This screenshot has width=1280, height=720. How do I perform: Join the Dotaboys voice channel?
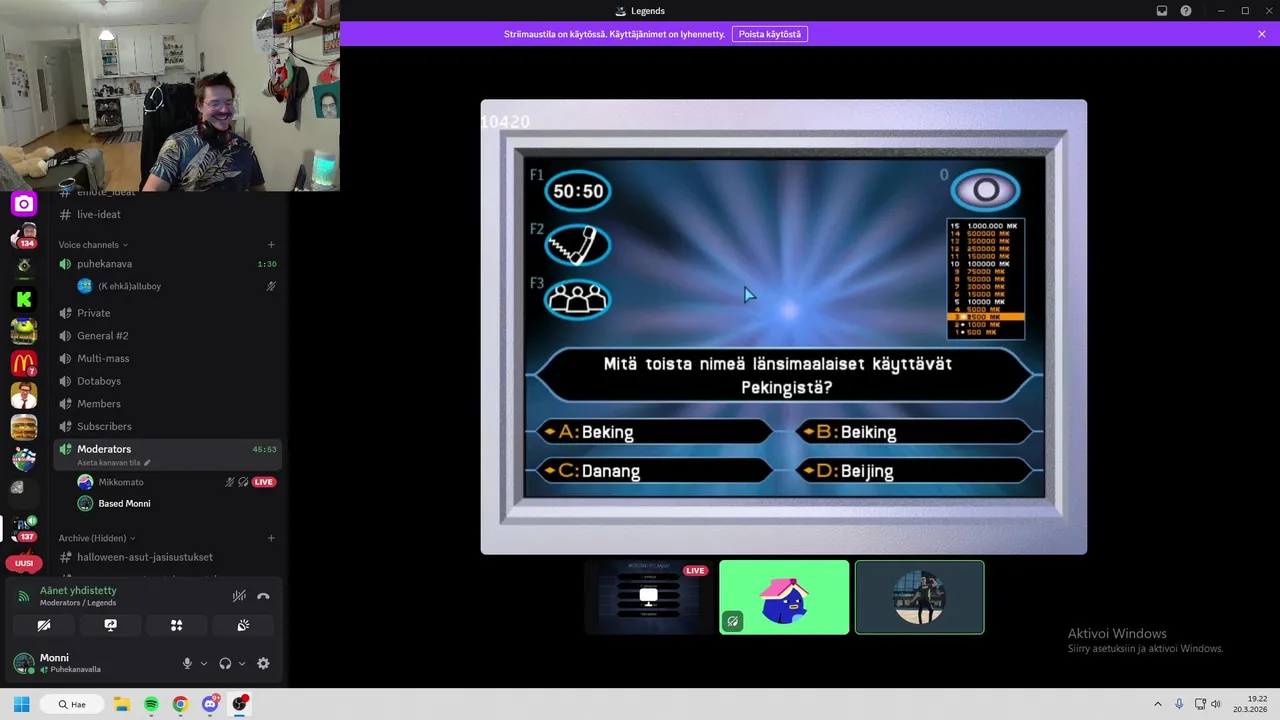click(167, 381)
